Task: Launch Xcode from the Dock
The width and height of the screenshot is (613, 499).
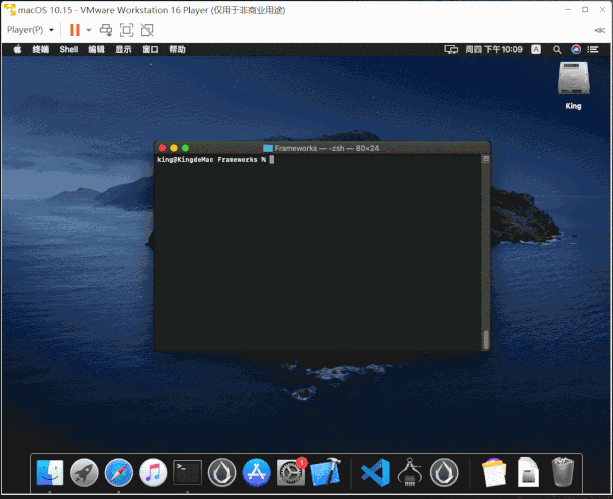Action: [x=325, y=472]
